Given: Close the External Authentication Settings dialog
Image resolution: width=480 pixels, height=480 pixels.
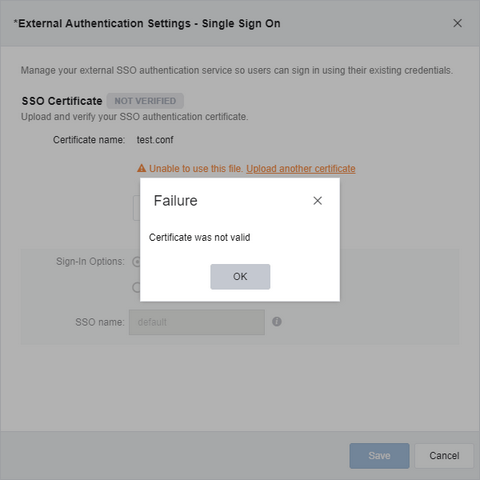Looking at the screenshot, I should click(x=457, y=23).
